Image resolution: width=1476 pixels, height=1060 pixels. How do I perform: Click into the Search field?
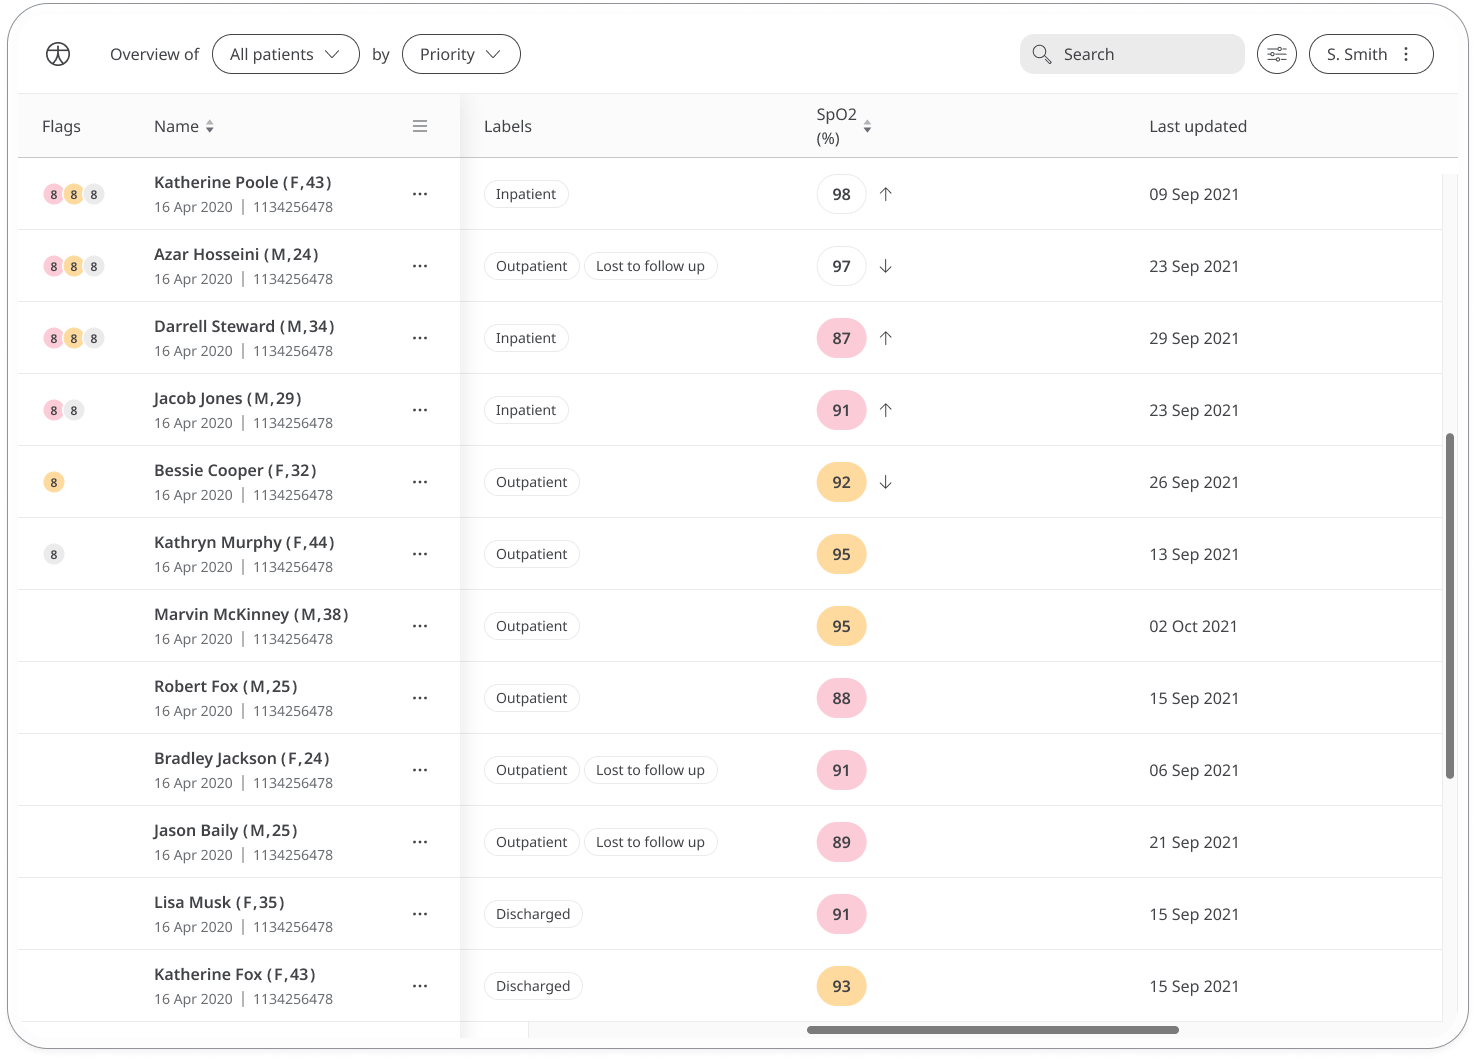click(1132, 54)
